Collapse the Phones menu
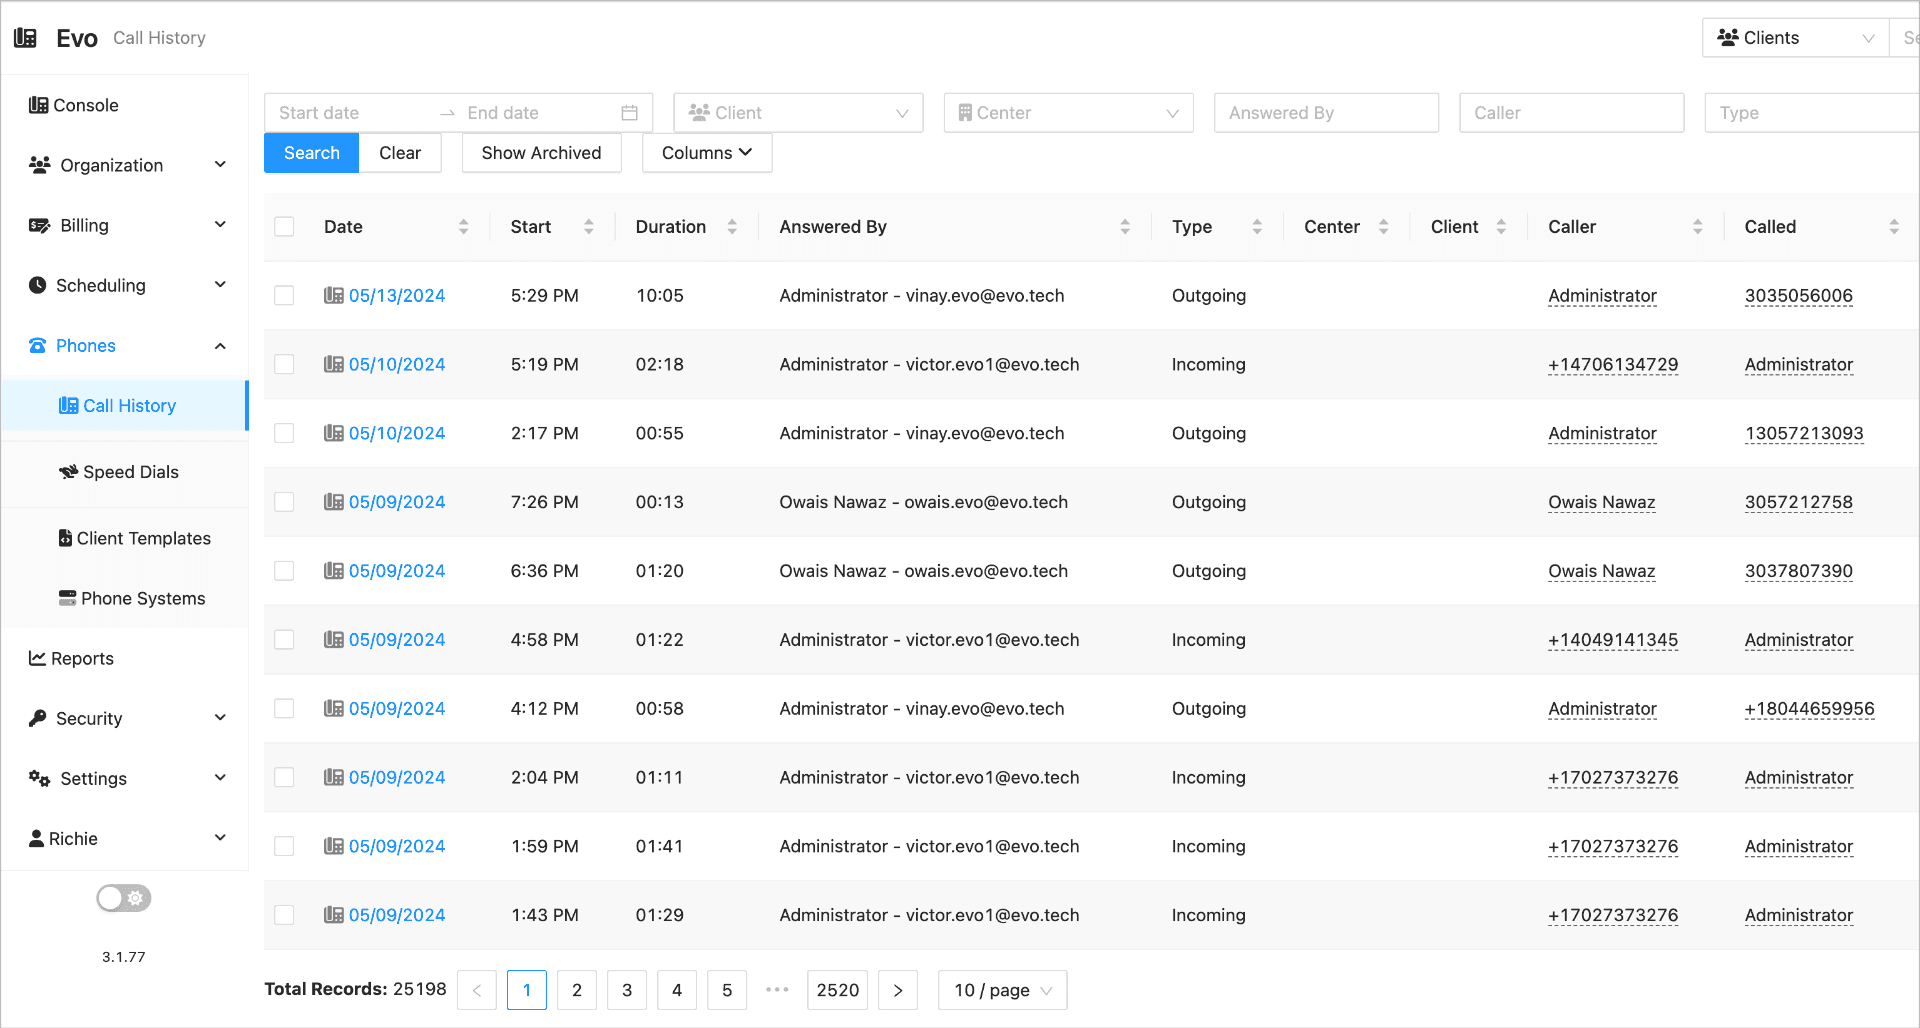1920x1028 pixels. pos(125,345)
